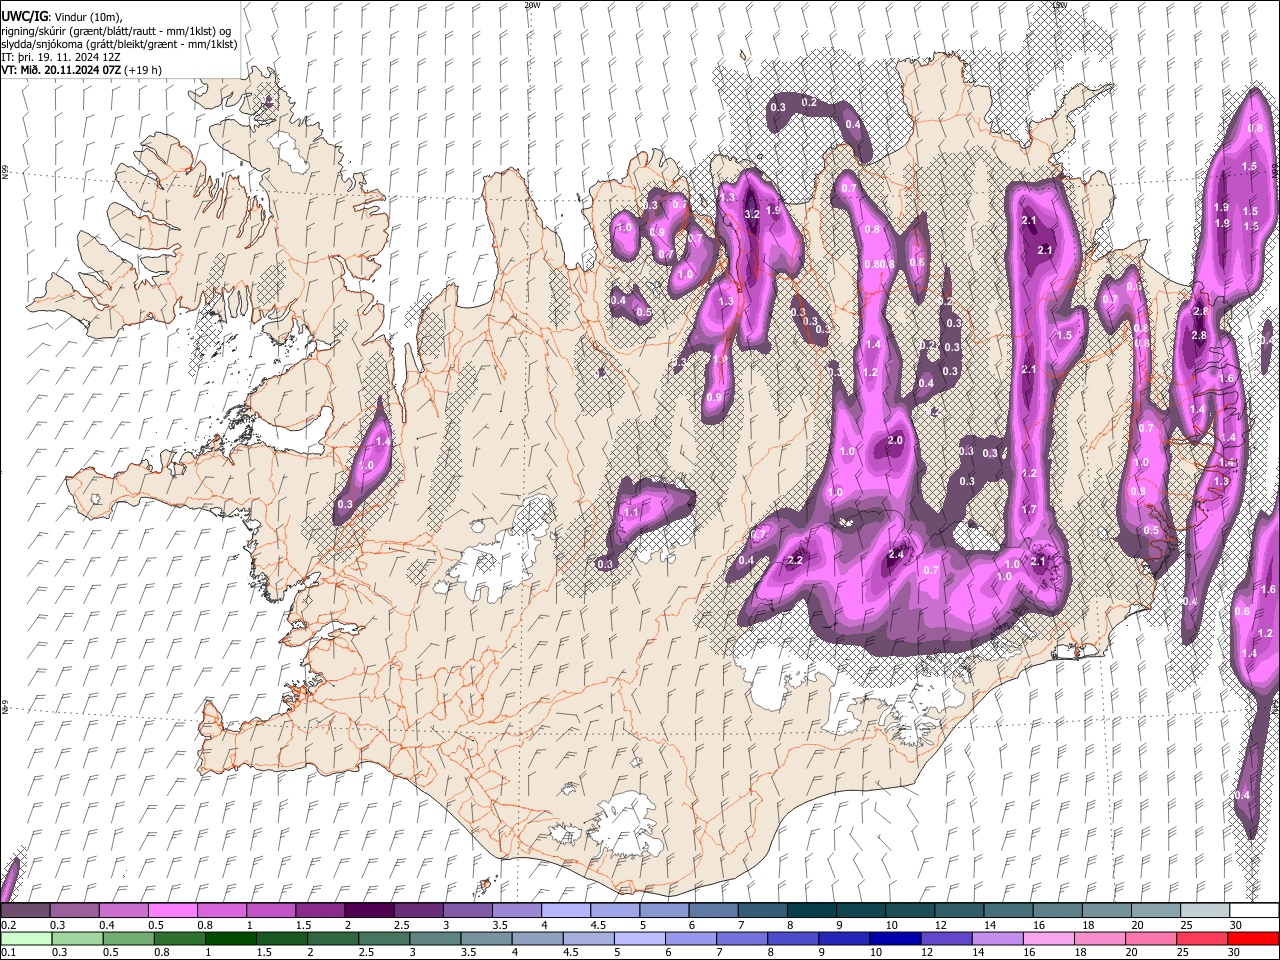The height and width of the screenshot is (960, 1280).
Task: Click the 1.1 snowfall value on the map
Action: pyautogui.click(x=631, y=512)
